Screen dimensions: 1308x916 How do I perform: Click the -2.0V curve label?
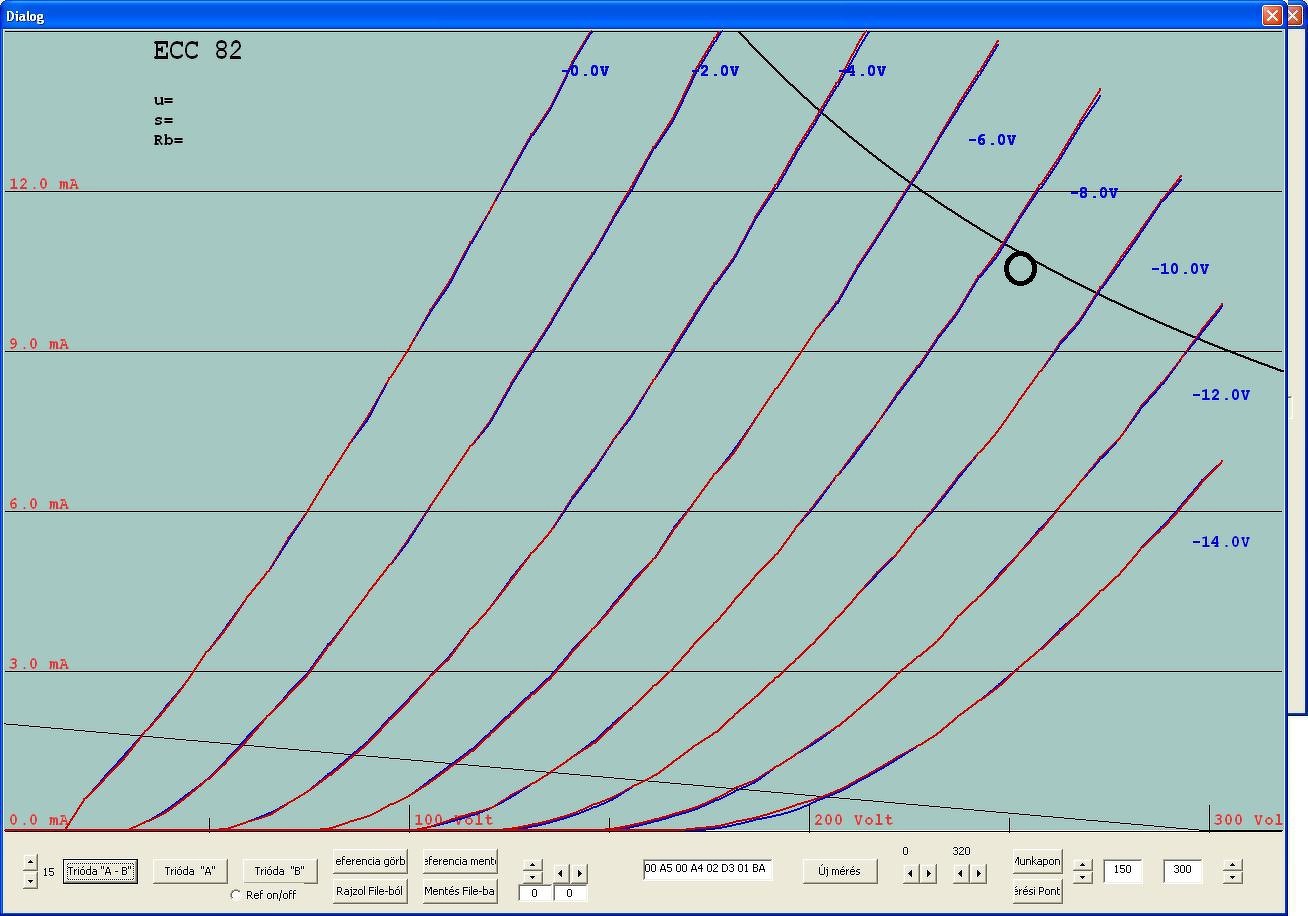pyautogui.click(x=715, y=71)
